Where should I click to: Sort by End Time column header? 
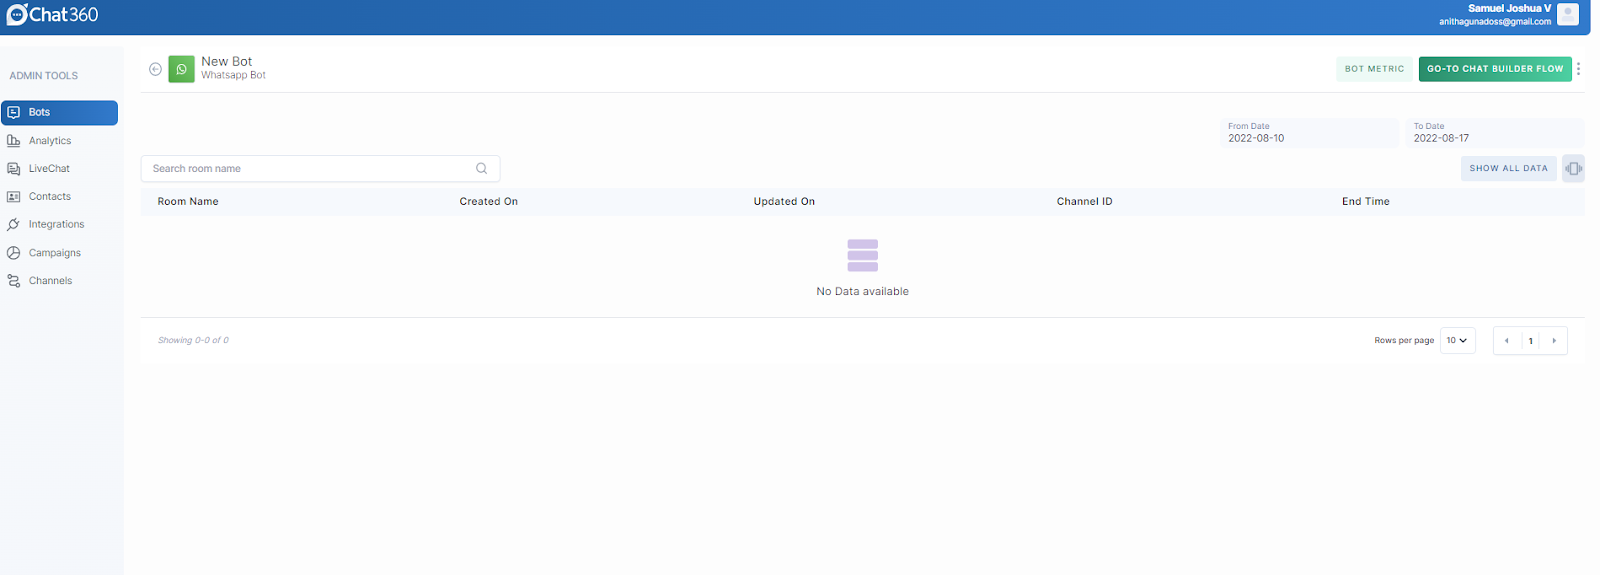pos(1366,202)
